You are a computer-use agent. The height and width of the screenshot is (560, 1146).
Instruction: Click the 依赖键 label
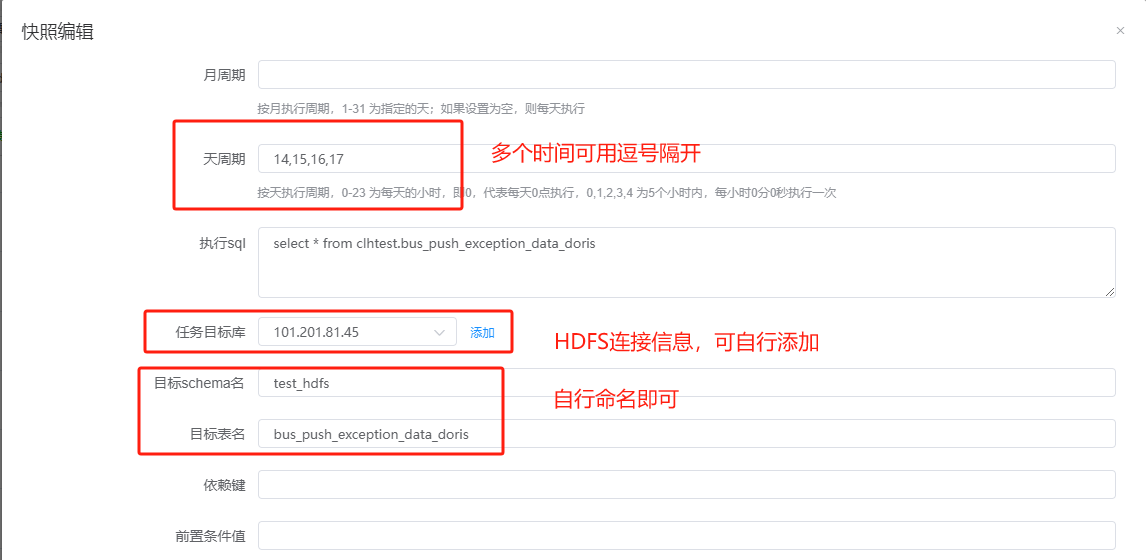(224, 485)
